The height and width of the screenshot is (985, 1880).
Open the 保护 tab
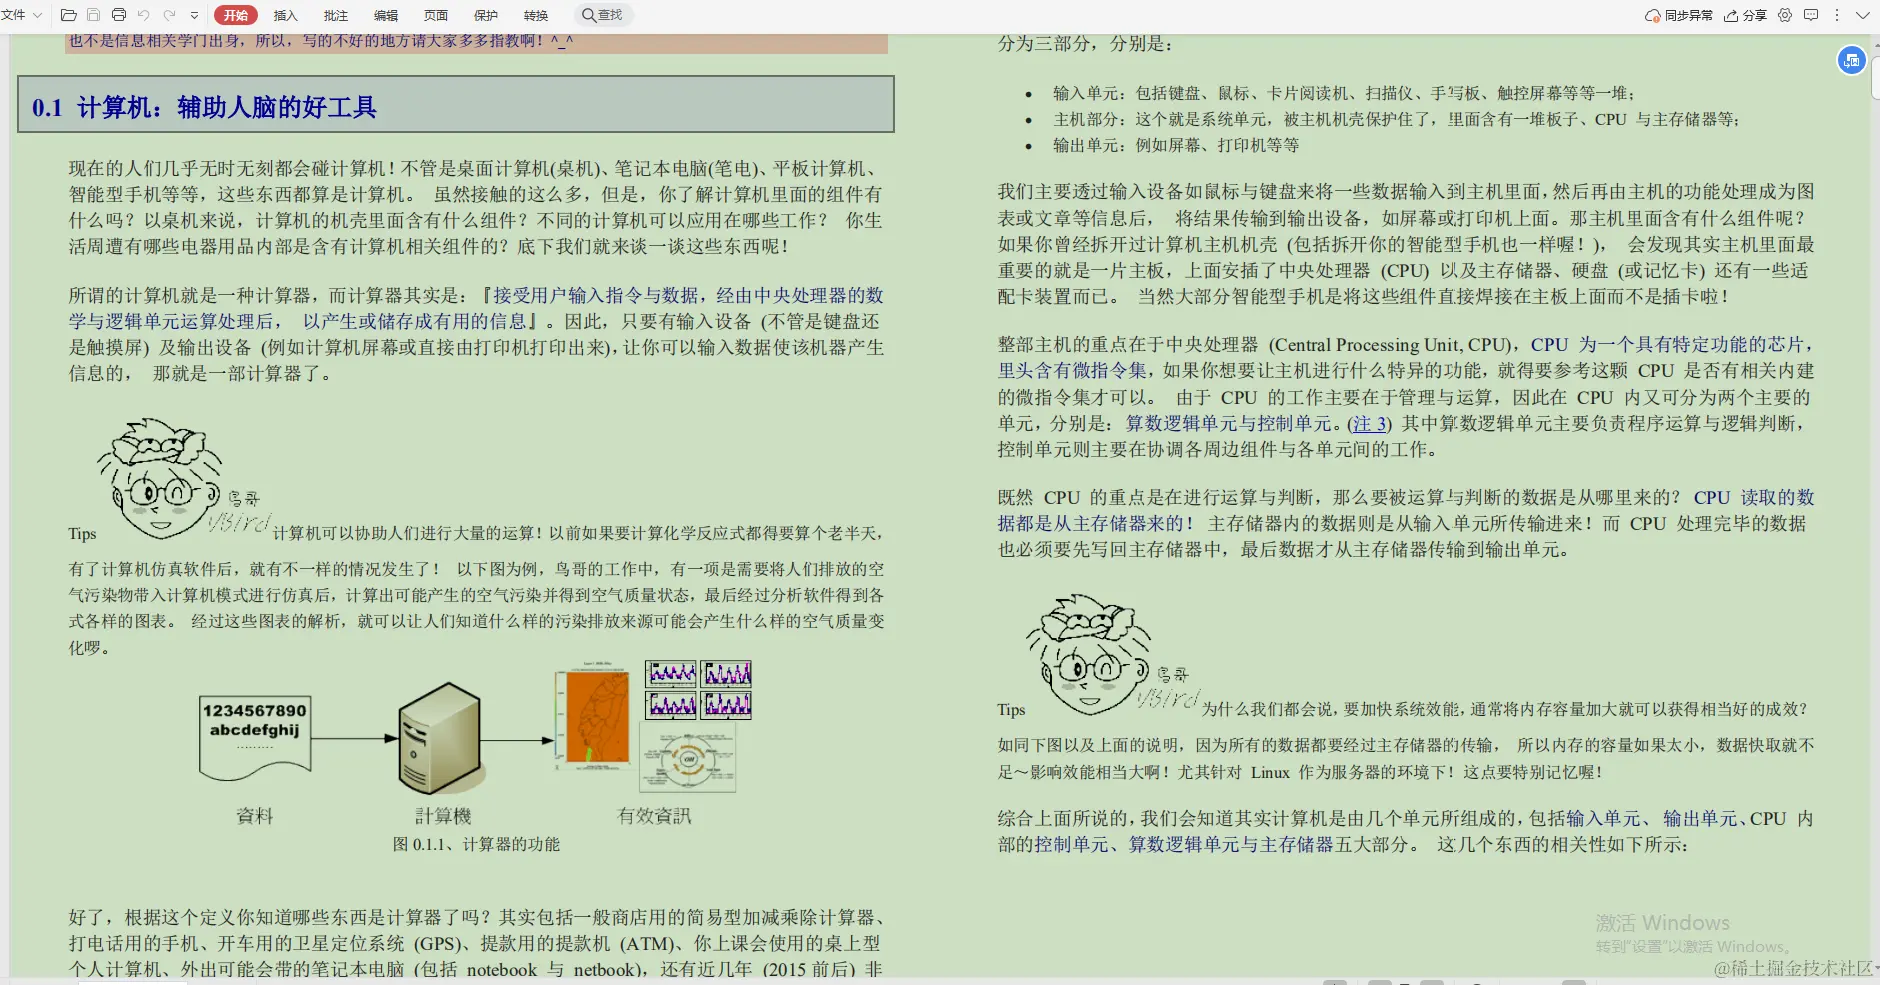click(486, 15)
